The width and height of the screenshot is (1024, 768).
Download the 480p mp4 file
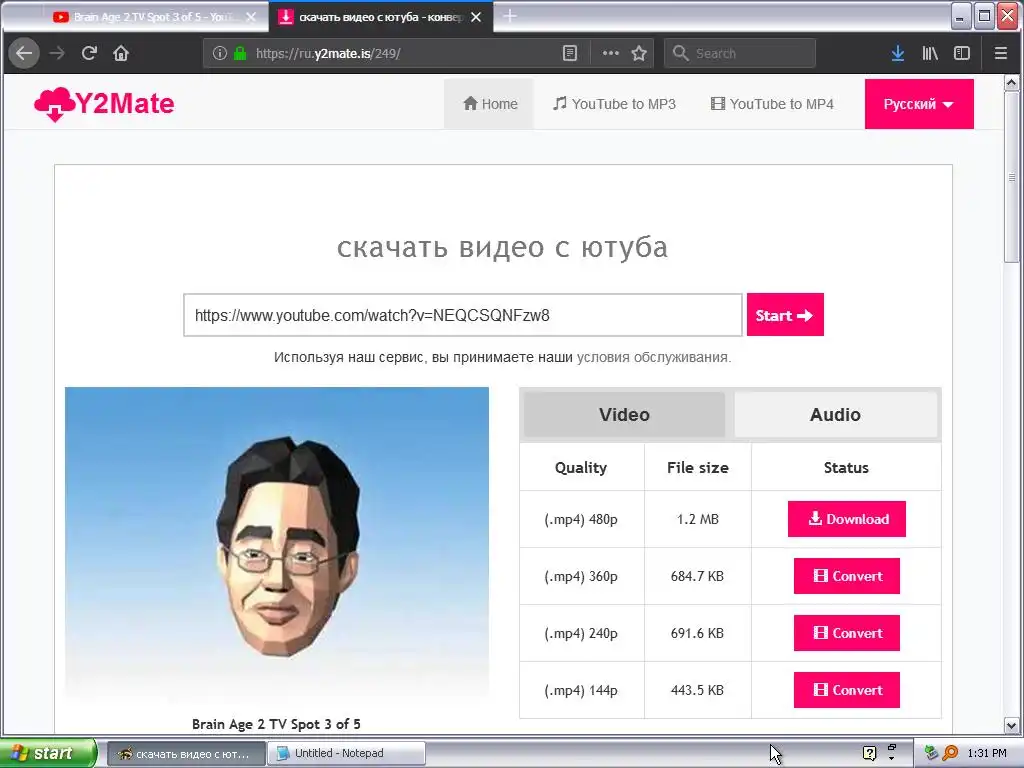(x=846, y=519)
